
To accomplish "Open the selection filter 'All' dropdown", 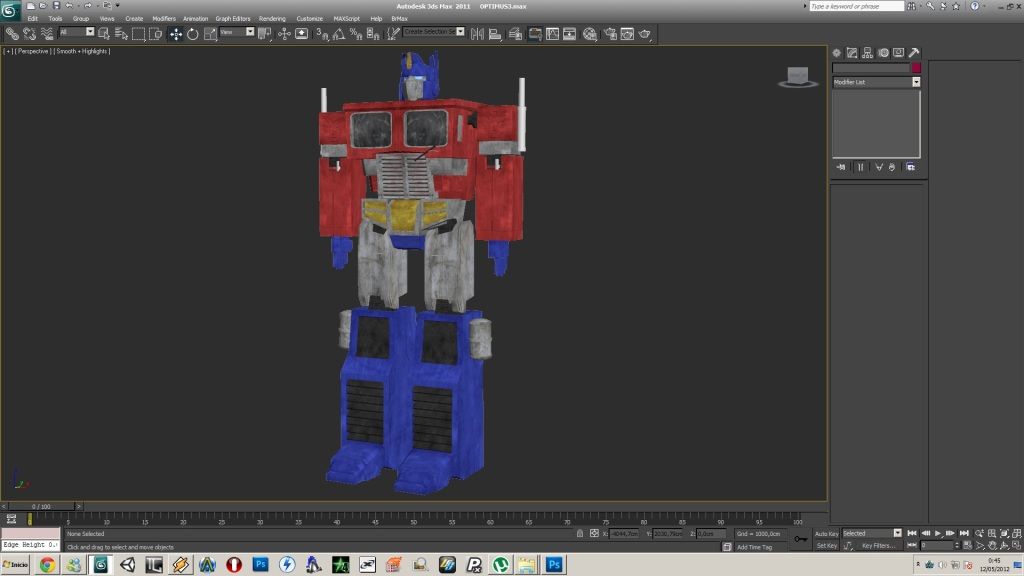I will point(77,32).
